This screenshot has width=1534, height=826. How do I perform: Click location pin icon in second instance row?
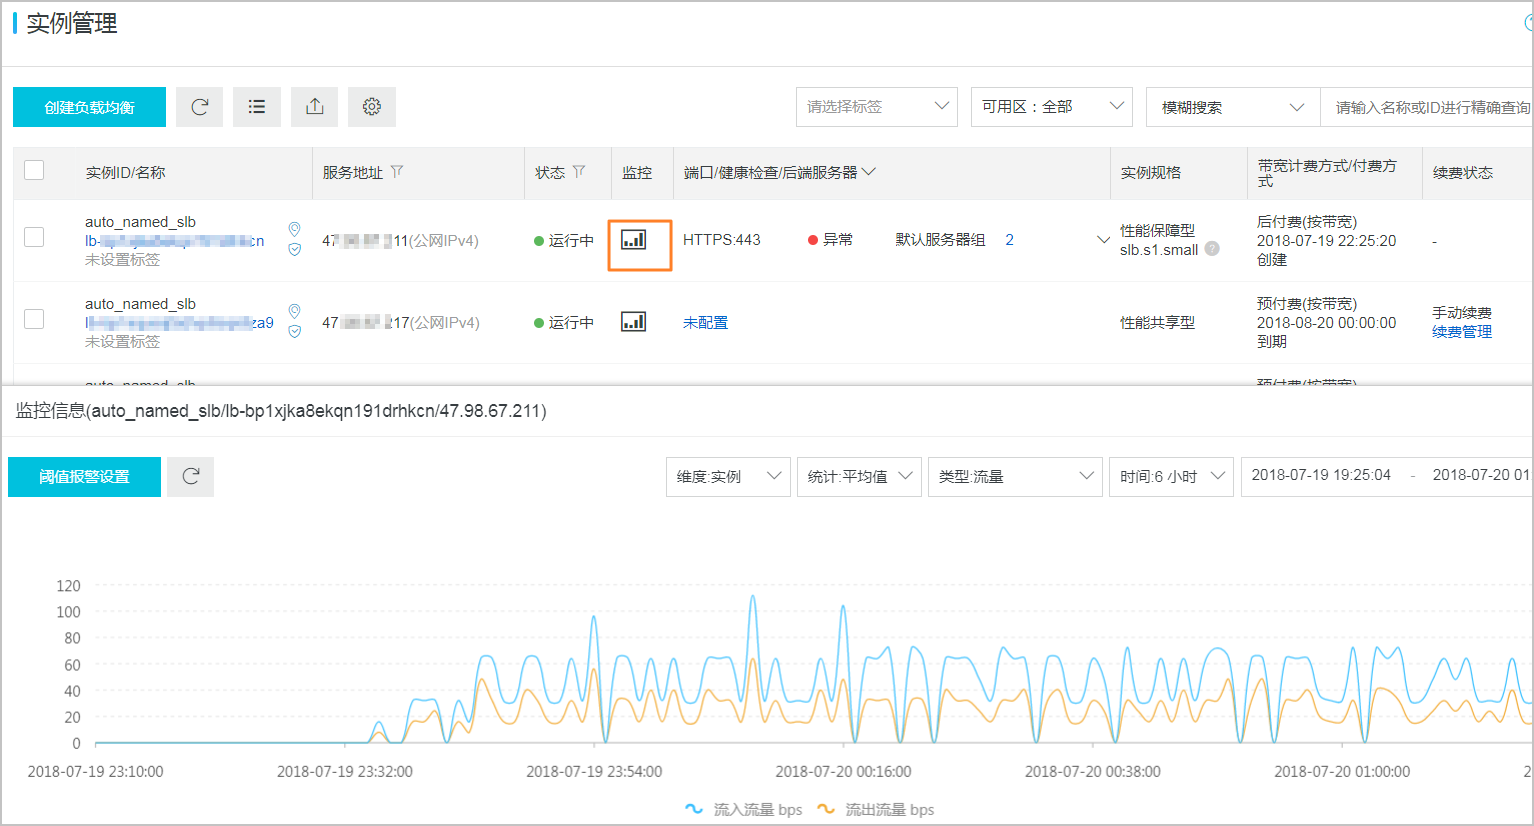tap(294, 311)
